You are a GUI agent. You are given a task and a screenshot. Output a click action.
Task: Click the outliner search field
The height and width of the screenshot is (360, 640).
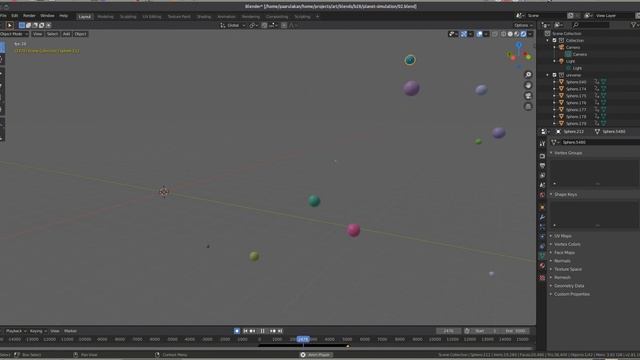[x=590, y=25]
